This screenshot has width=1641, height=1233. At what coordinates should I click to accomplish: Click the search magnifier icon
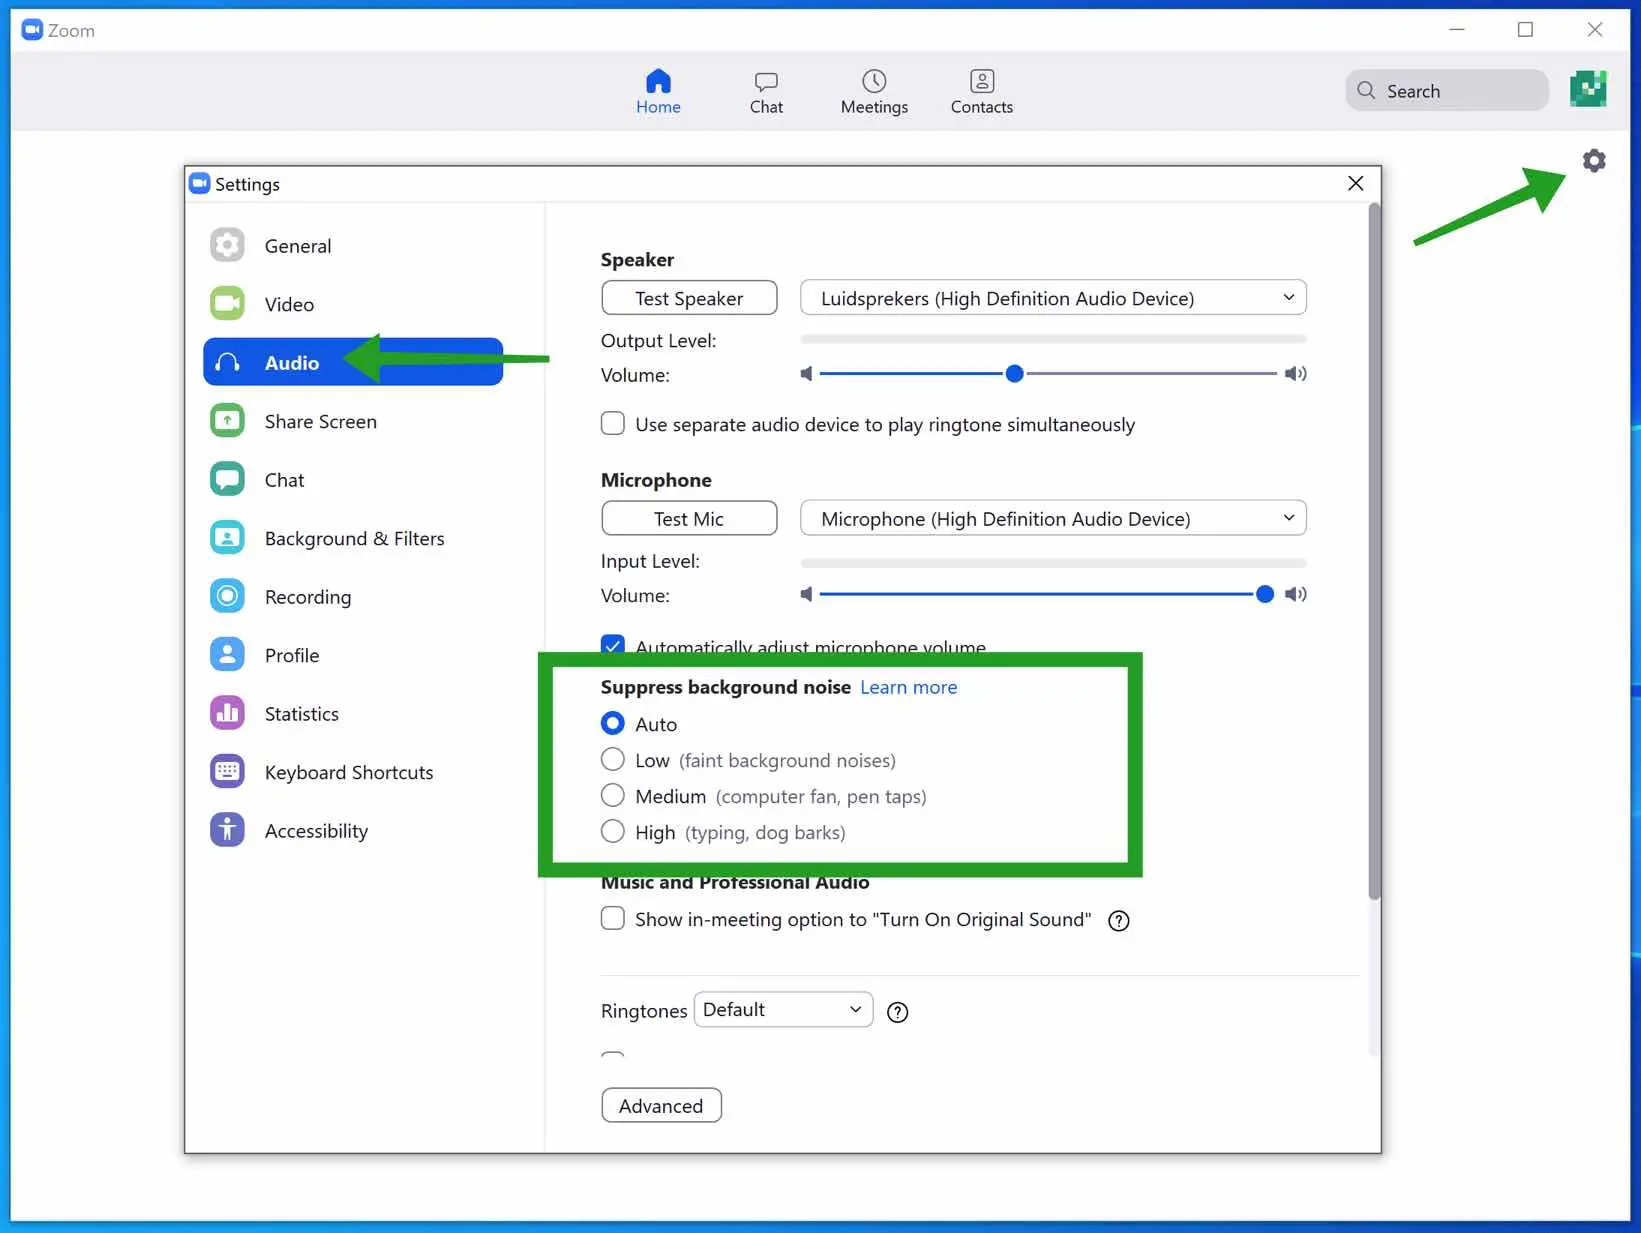(x=1366, y=90)
